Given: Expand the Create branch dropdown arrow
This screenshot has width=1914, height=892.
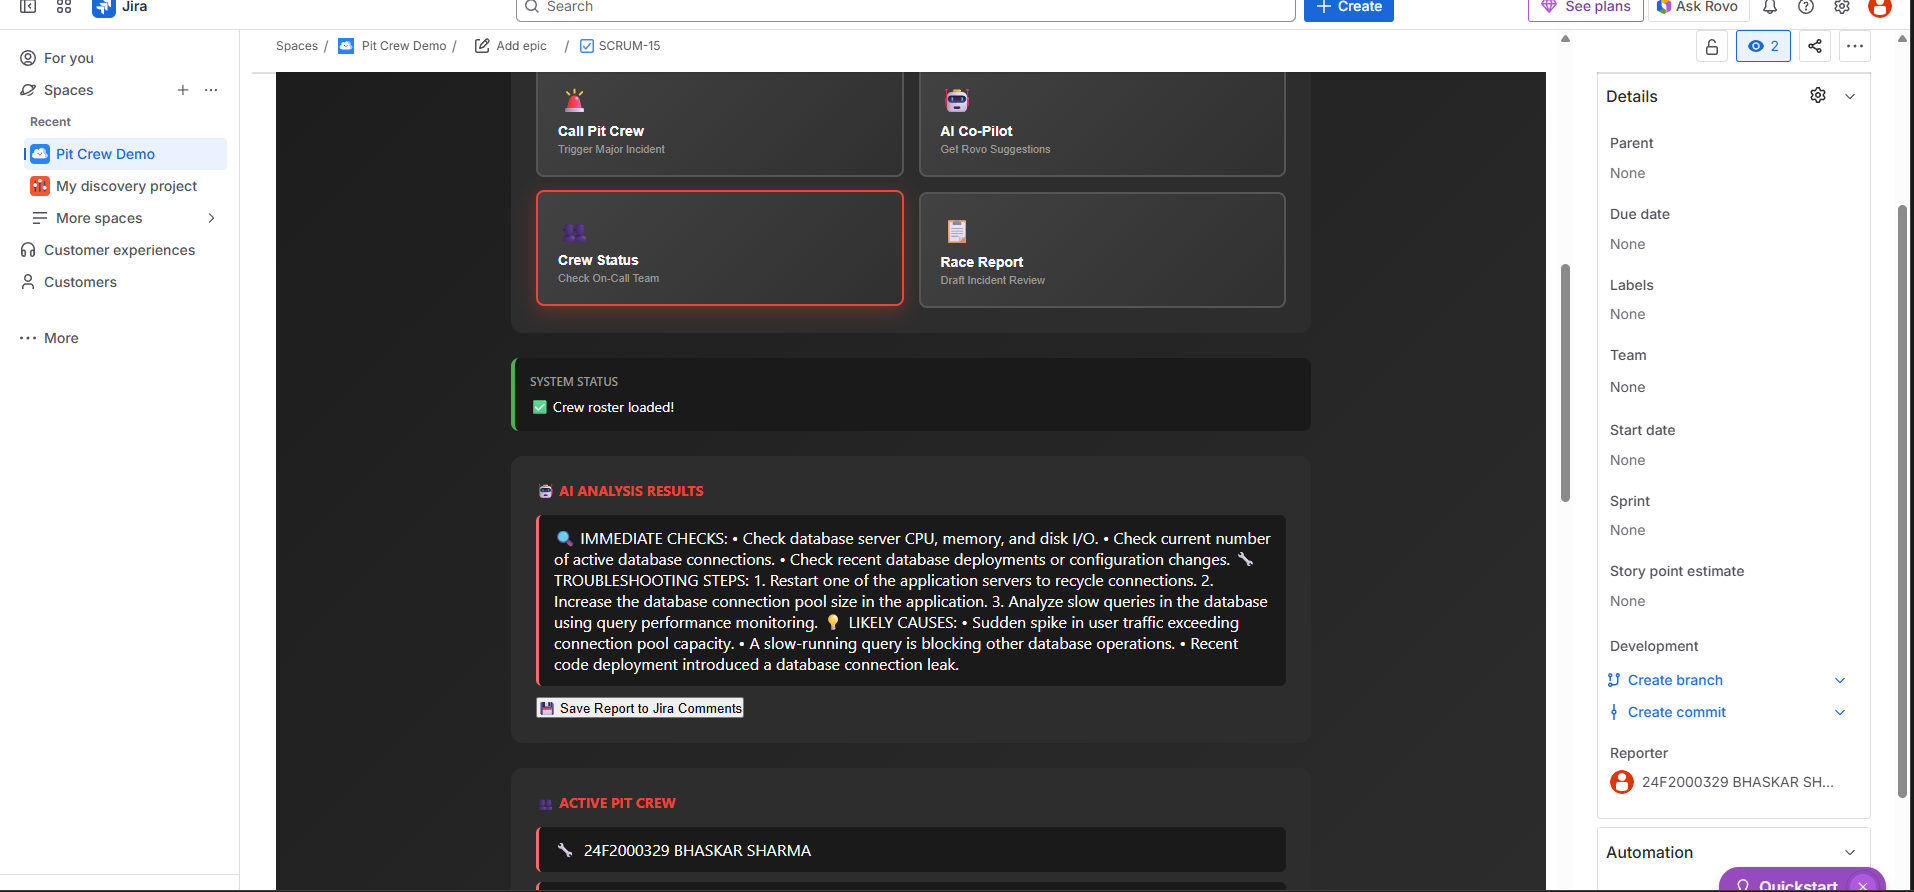Looking at the screenshot, I should (1840, 680).
